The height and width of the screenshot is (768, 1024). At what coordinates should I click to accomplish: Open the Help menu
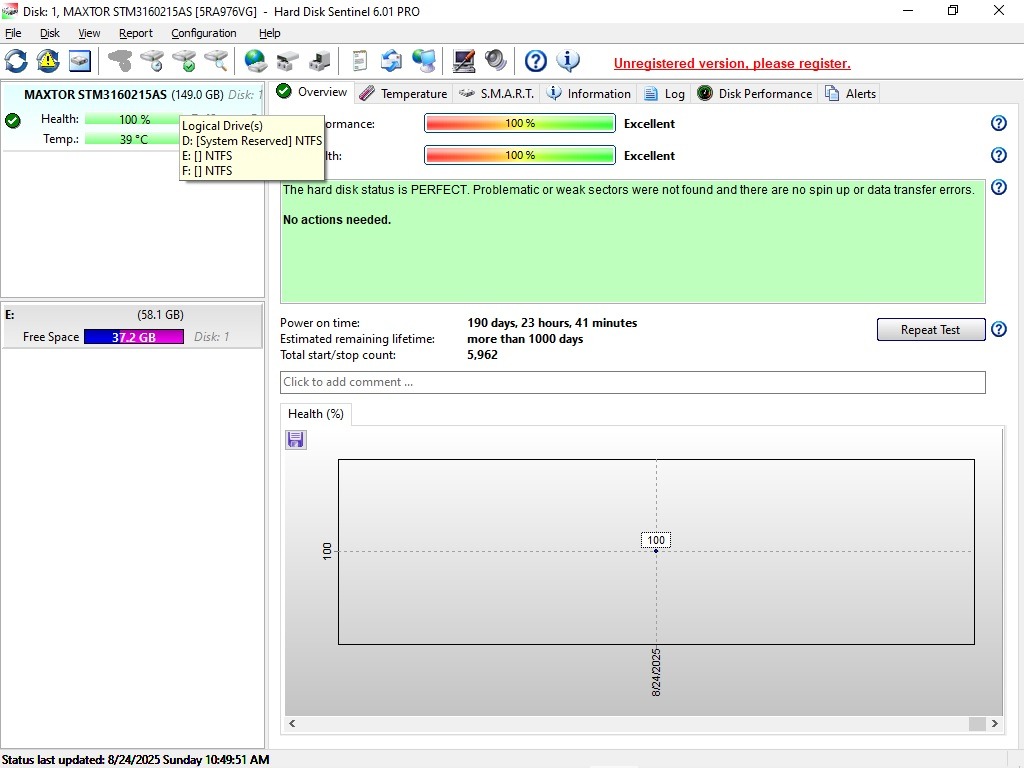coord(270,33)
